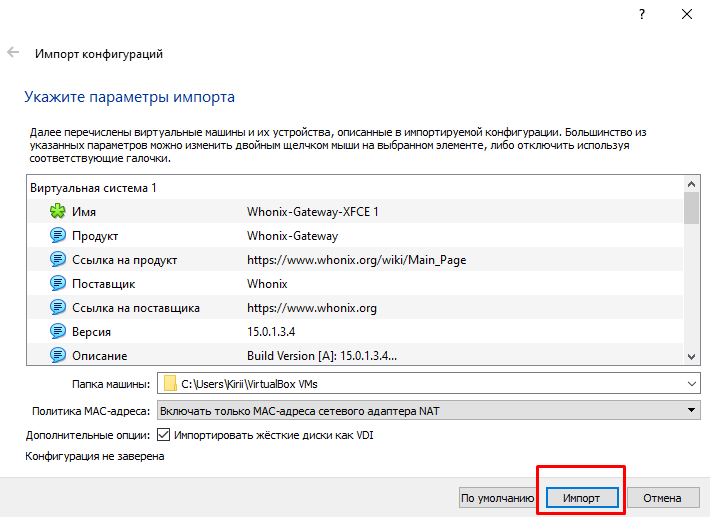This screenshot has height=517, width=710.
Task: Open the Политика MAC-адреса dropdown
Action: coord(428,411)
